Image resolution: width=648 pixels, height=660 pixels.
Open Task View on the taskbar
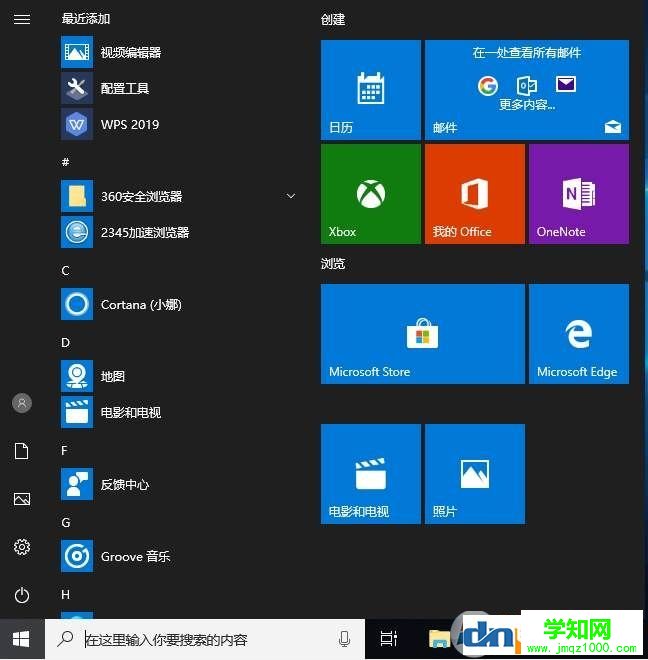(388, 639)
